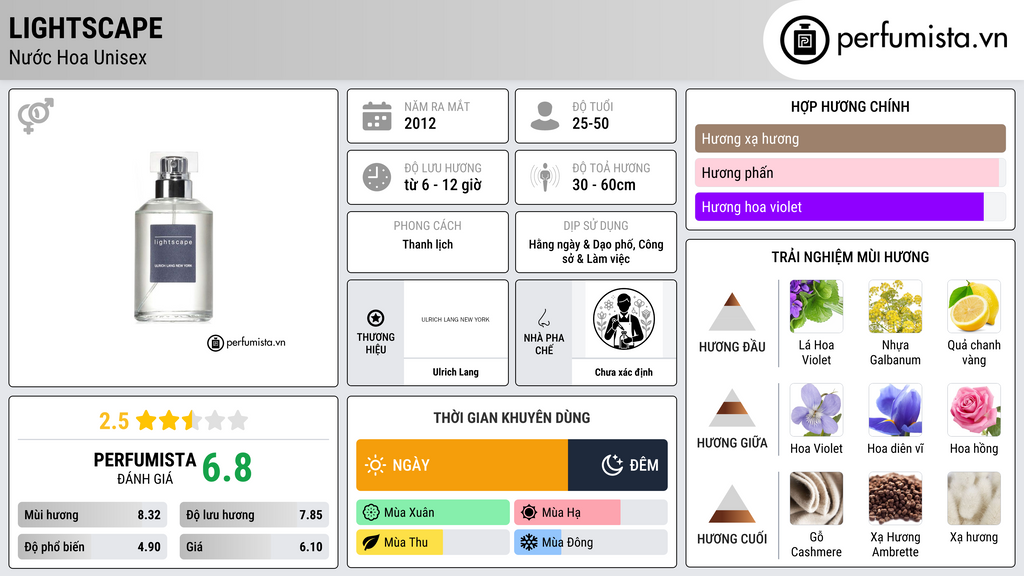This screenshot has height=576, width=1024.
Task: Click the Giá 6.10 score bar
Action: (x=254, y=547)
